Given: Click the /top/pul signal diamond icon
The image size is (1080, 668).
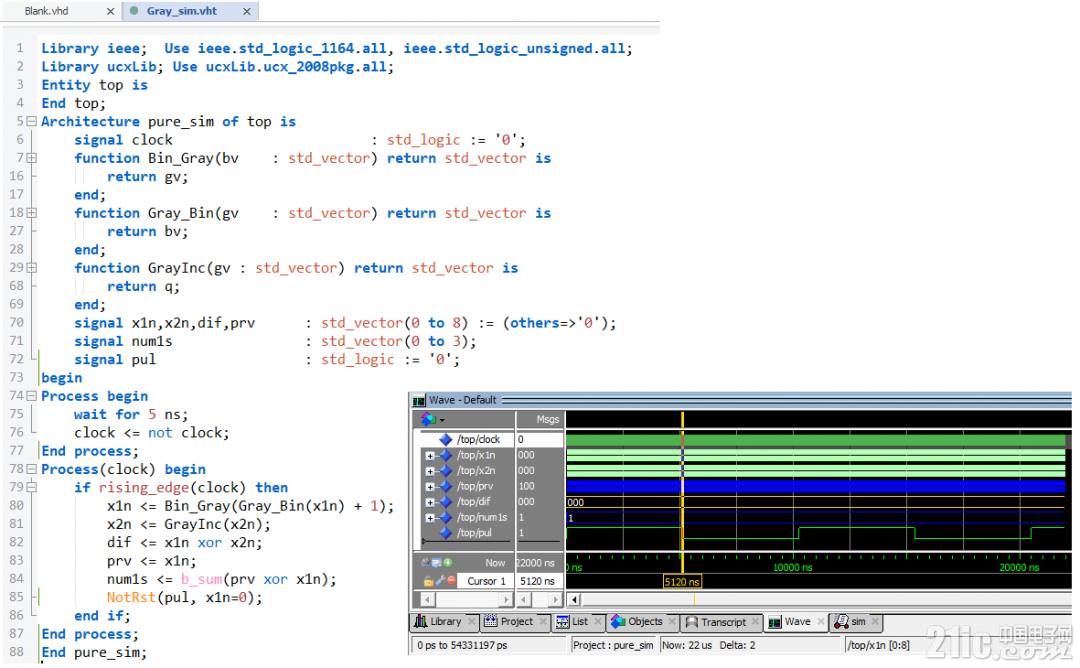Looking at the screenshot, I should [x=446, y=533].
